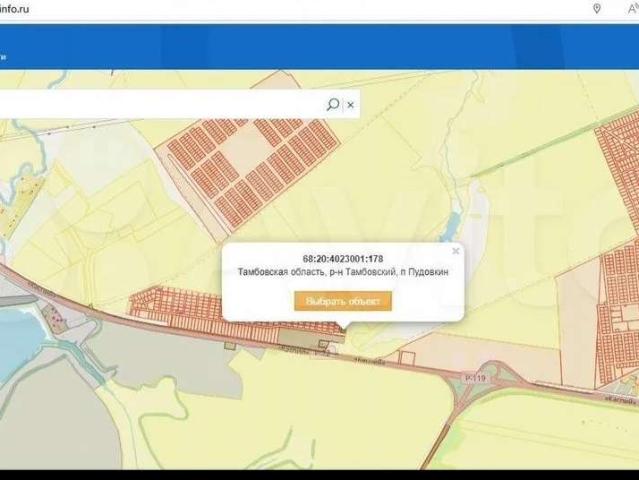Click the orange 'Выбрать объект' button
The image size is (639, 480).
point(343,301)
